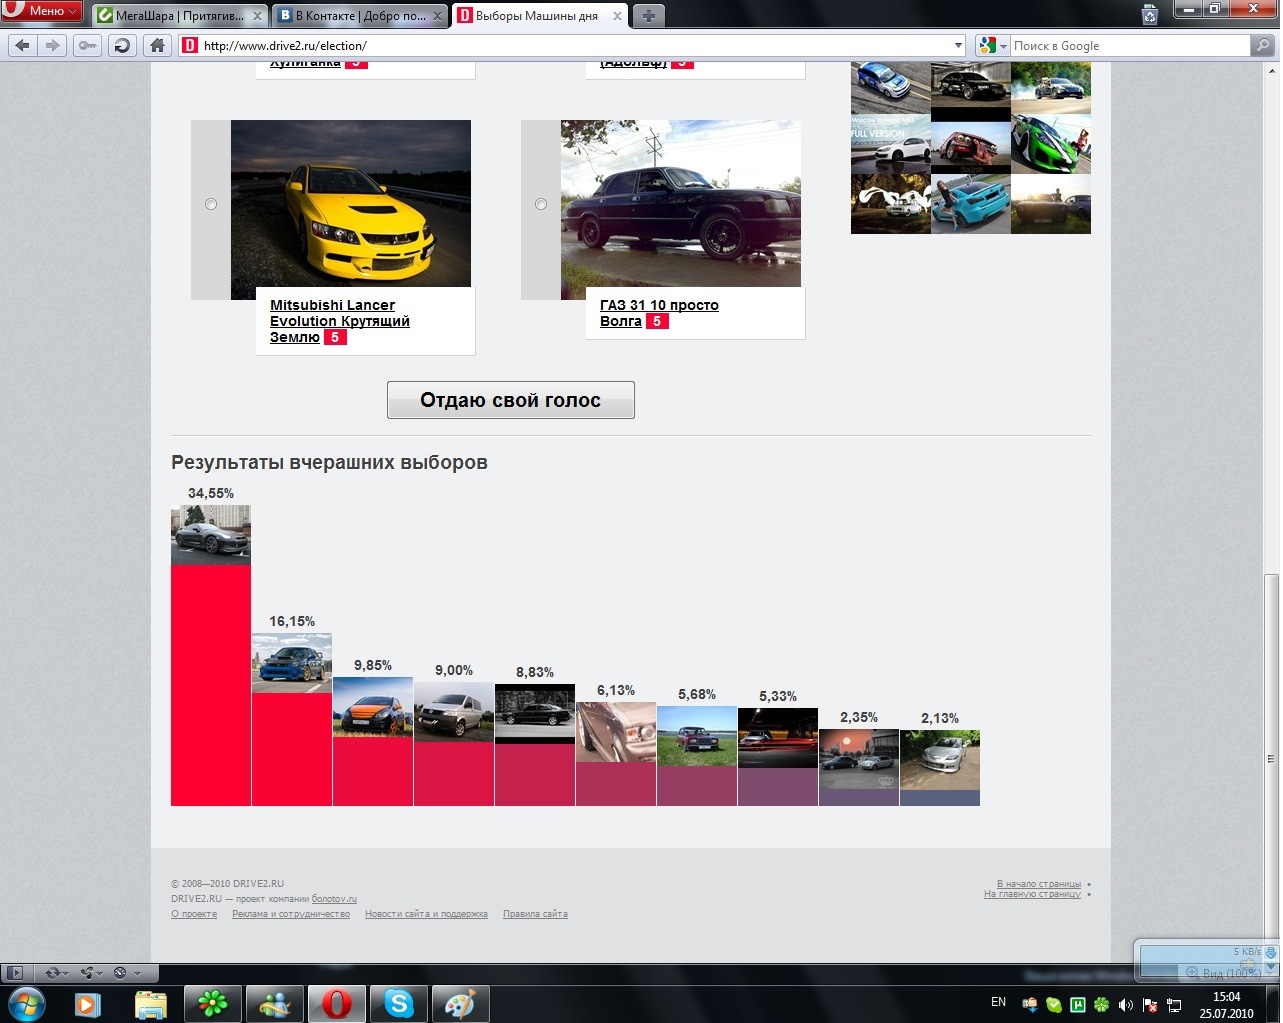
Task: Launch Windows Media Player from taskbar
Action: pyautogui.click(x=88, y=1003)
